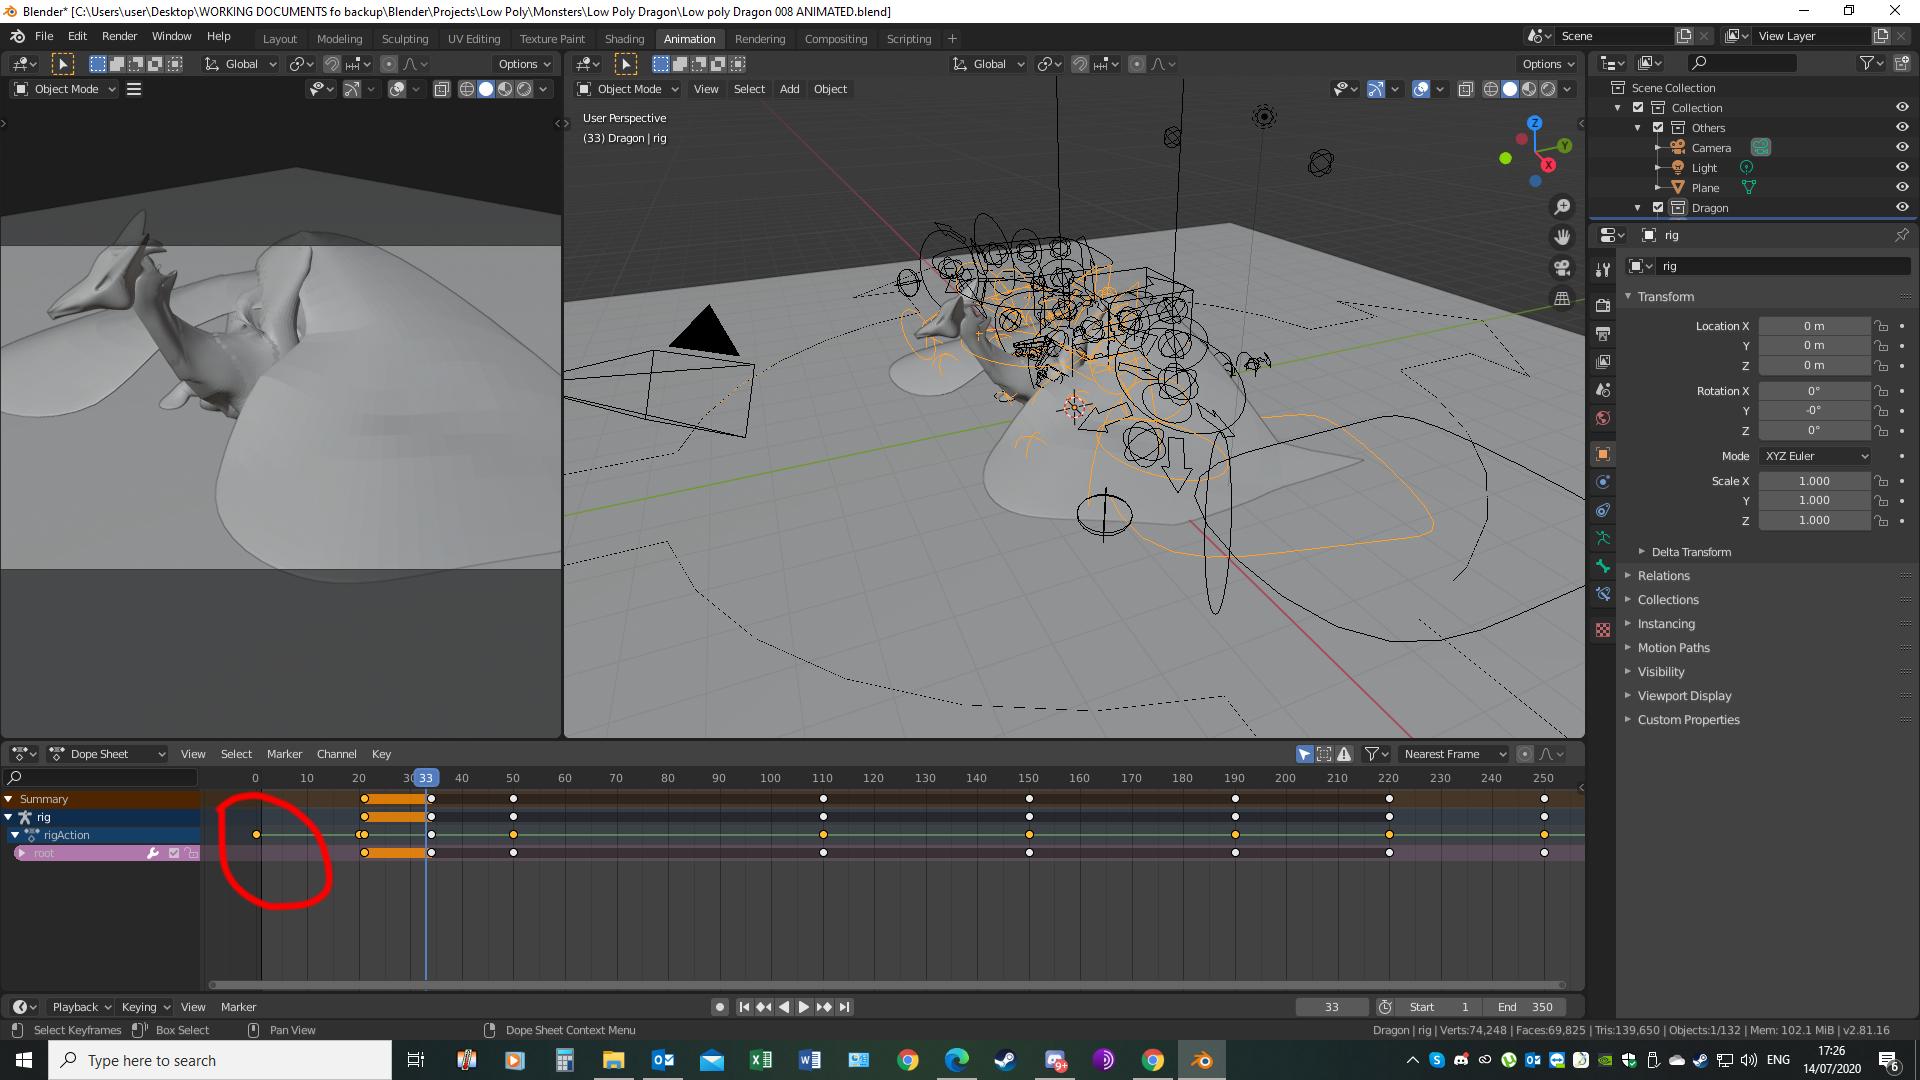Open the Bone Constraints properties tab
The height and width of the screenshot is (1080, 1920).
tap(1603, 594)
